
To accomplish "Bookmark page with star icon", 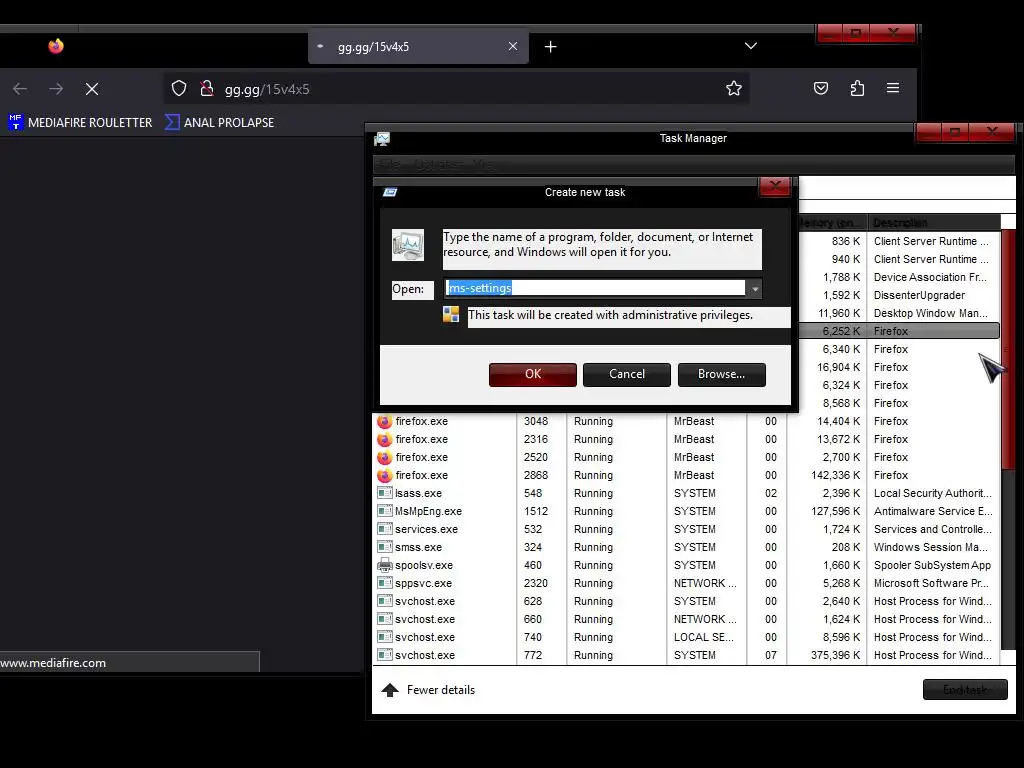I will click(734, 88).
